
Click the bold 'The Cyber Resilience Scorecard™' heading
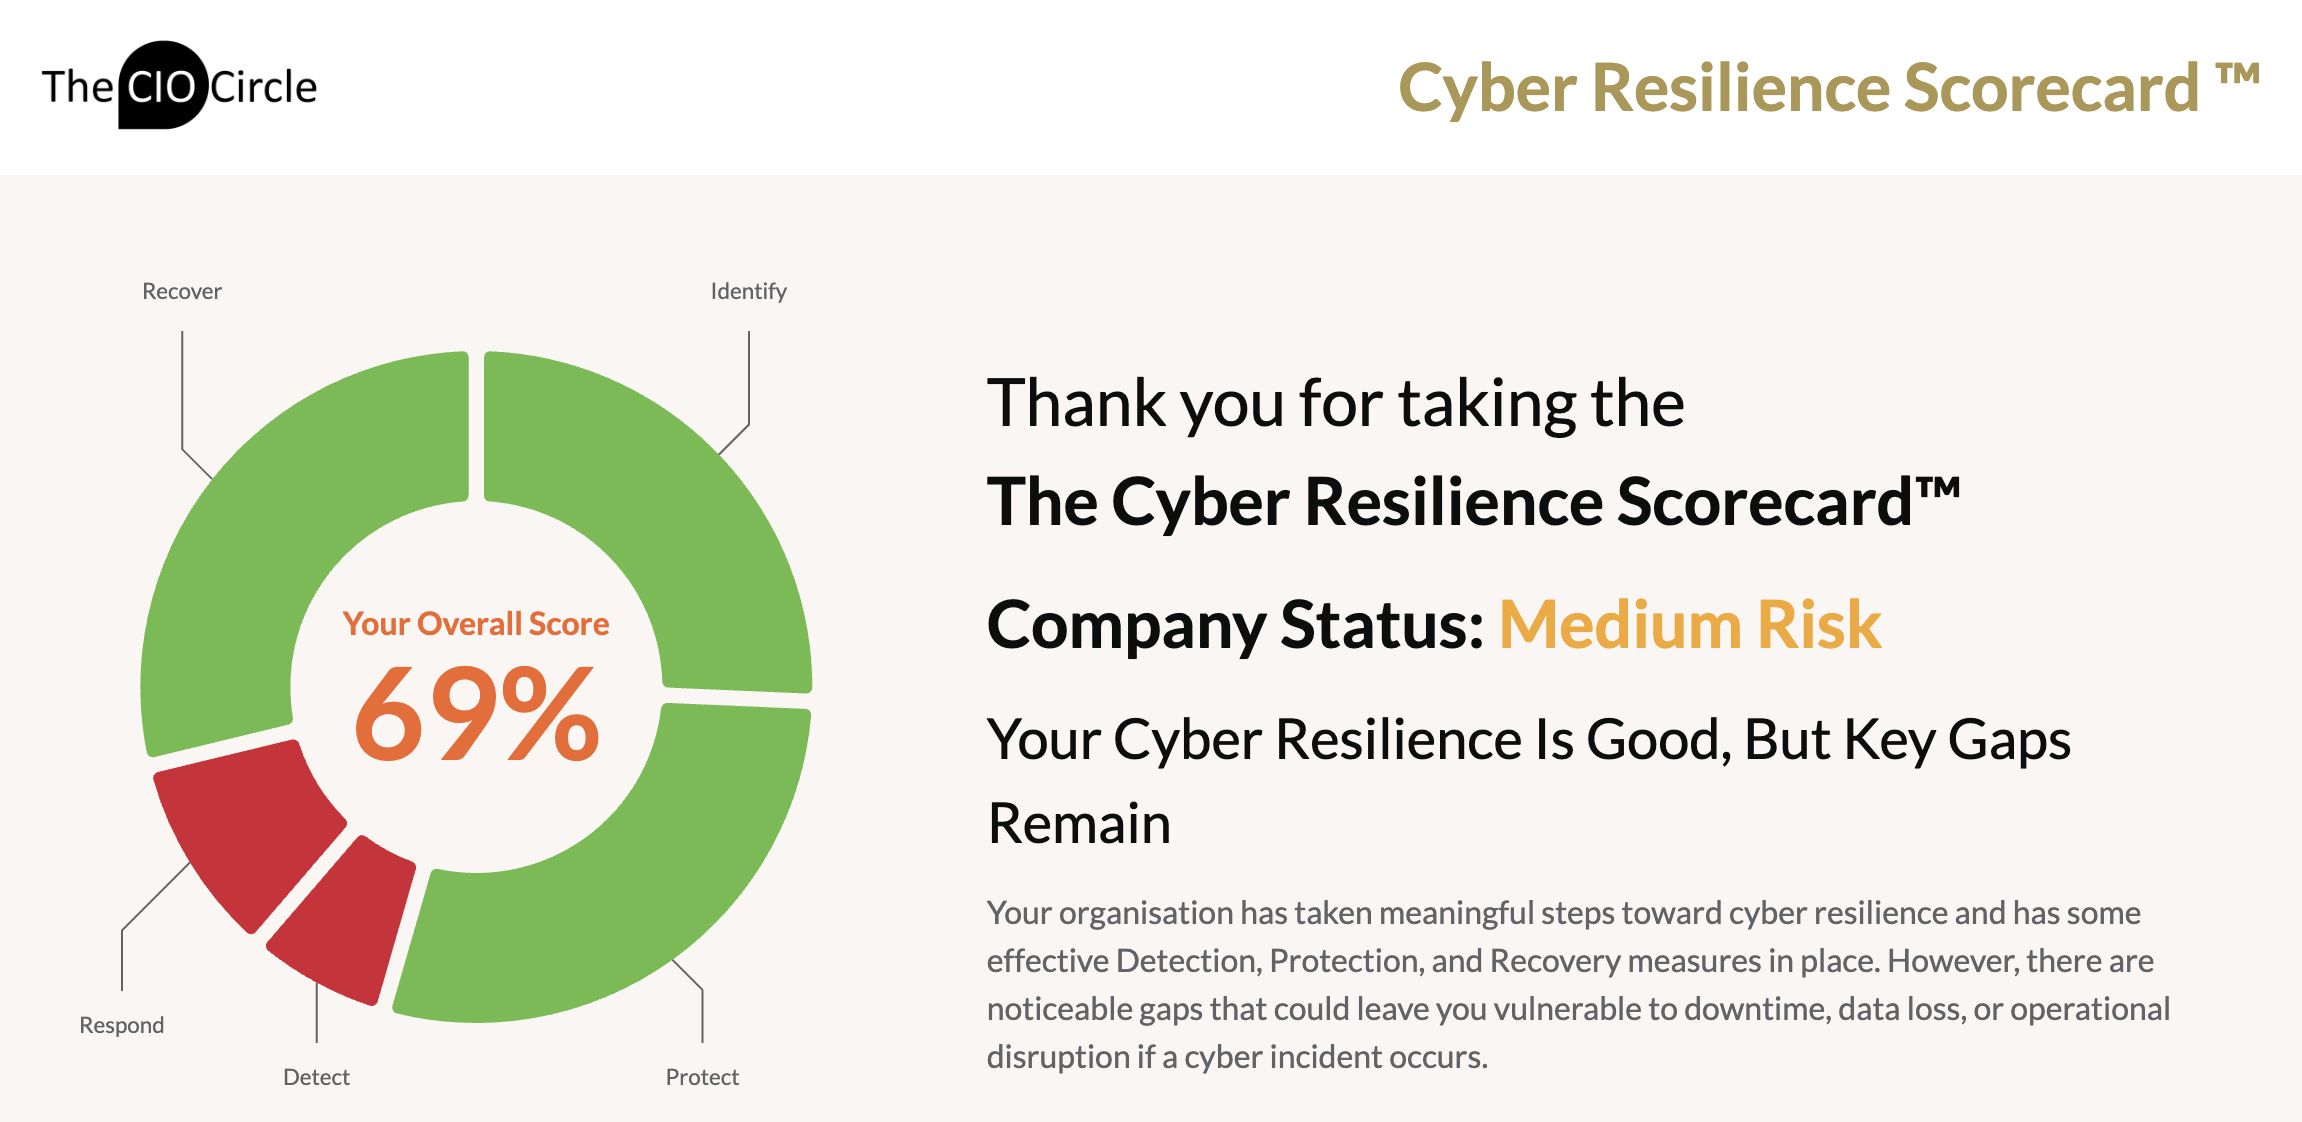[x=1473, y=501]
